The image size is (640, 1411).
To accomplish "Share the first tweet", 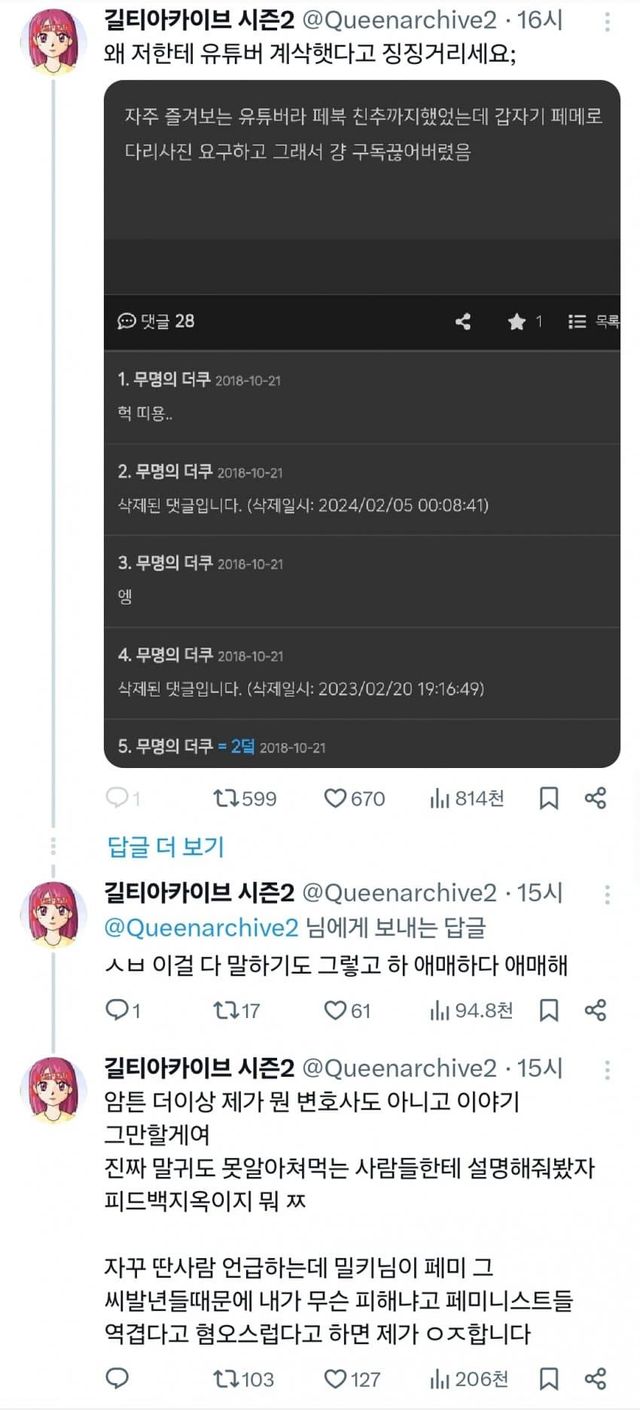I will click(x=595, y=798).
